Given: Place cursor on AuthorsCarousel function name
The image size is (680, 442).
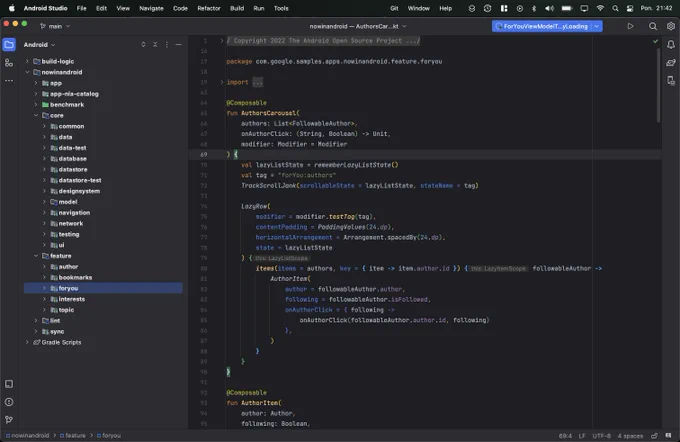Looking at the screenshot, I should click(268, 113).
